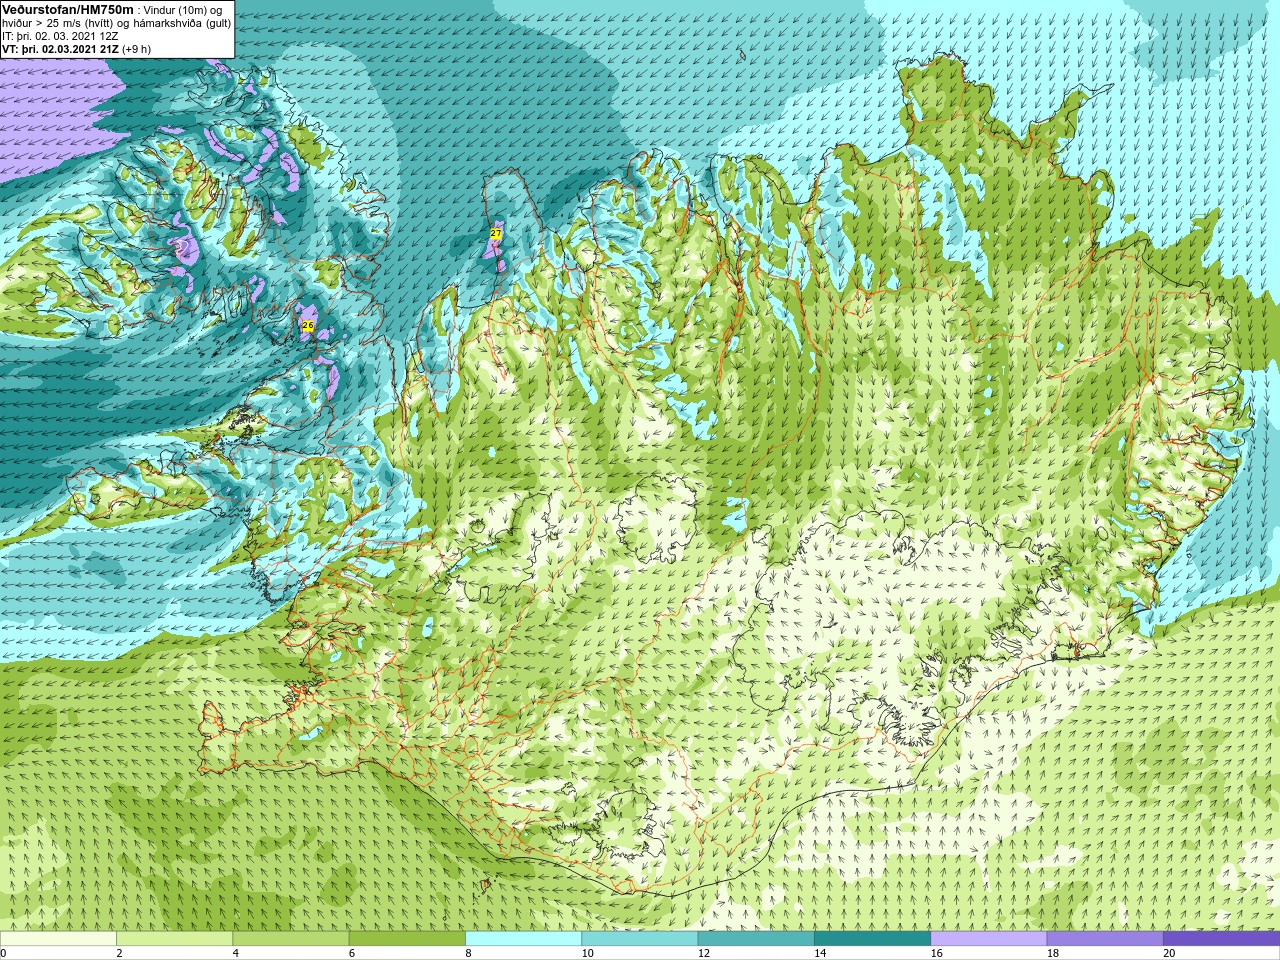Image resolution: width=1280 pixels, height=960 pixels.
Task: Click the 'VT: þri. 02.03.2021 21Z (+9 h)' line
Action: click(77, 49)
